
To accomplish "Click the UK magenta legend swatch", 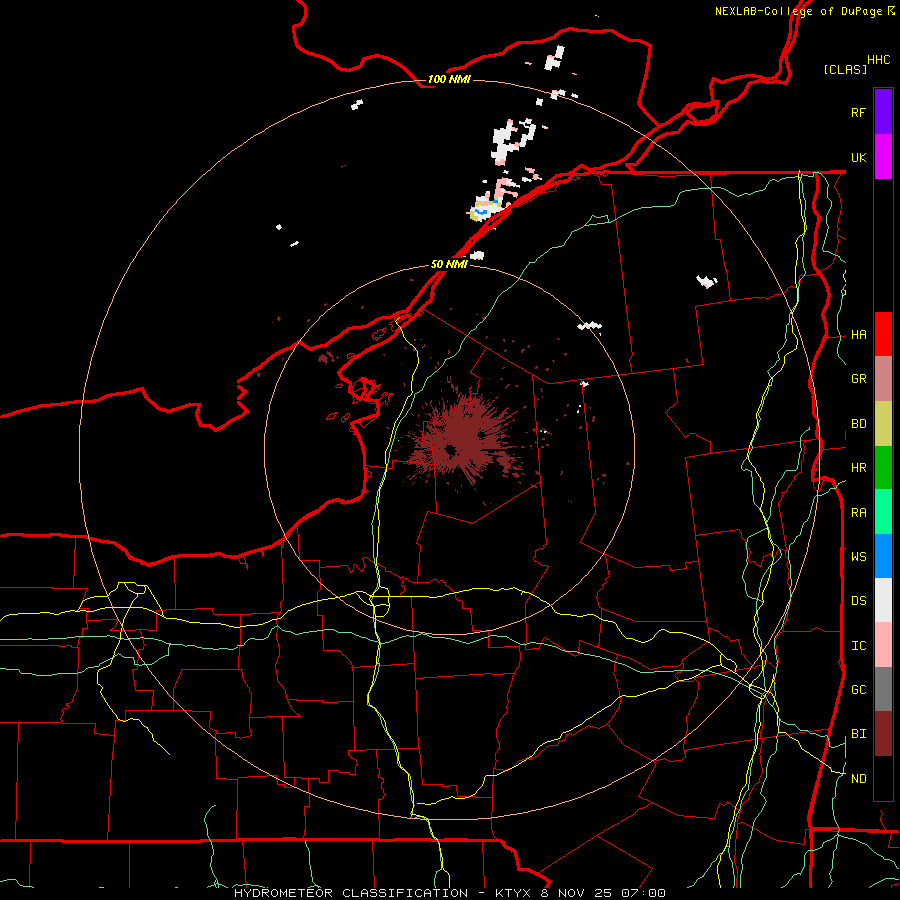I will pyautogui.click(x=883, y=157).
